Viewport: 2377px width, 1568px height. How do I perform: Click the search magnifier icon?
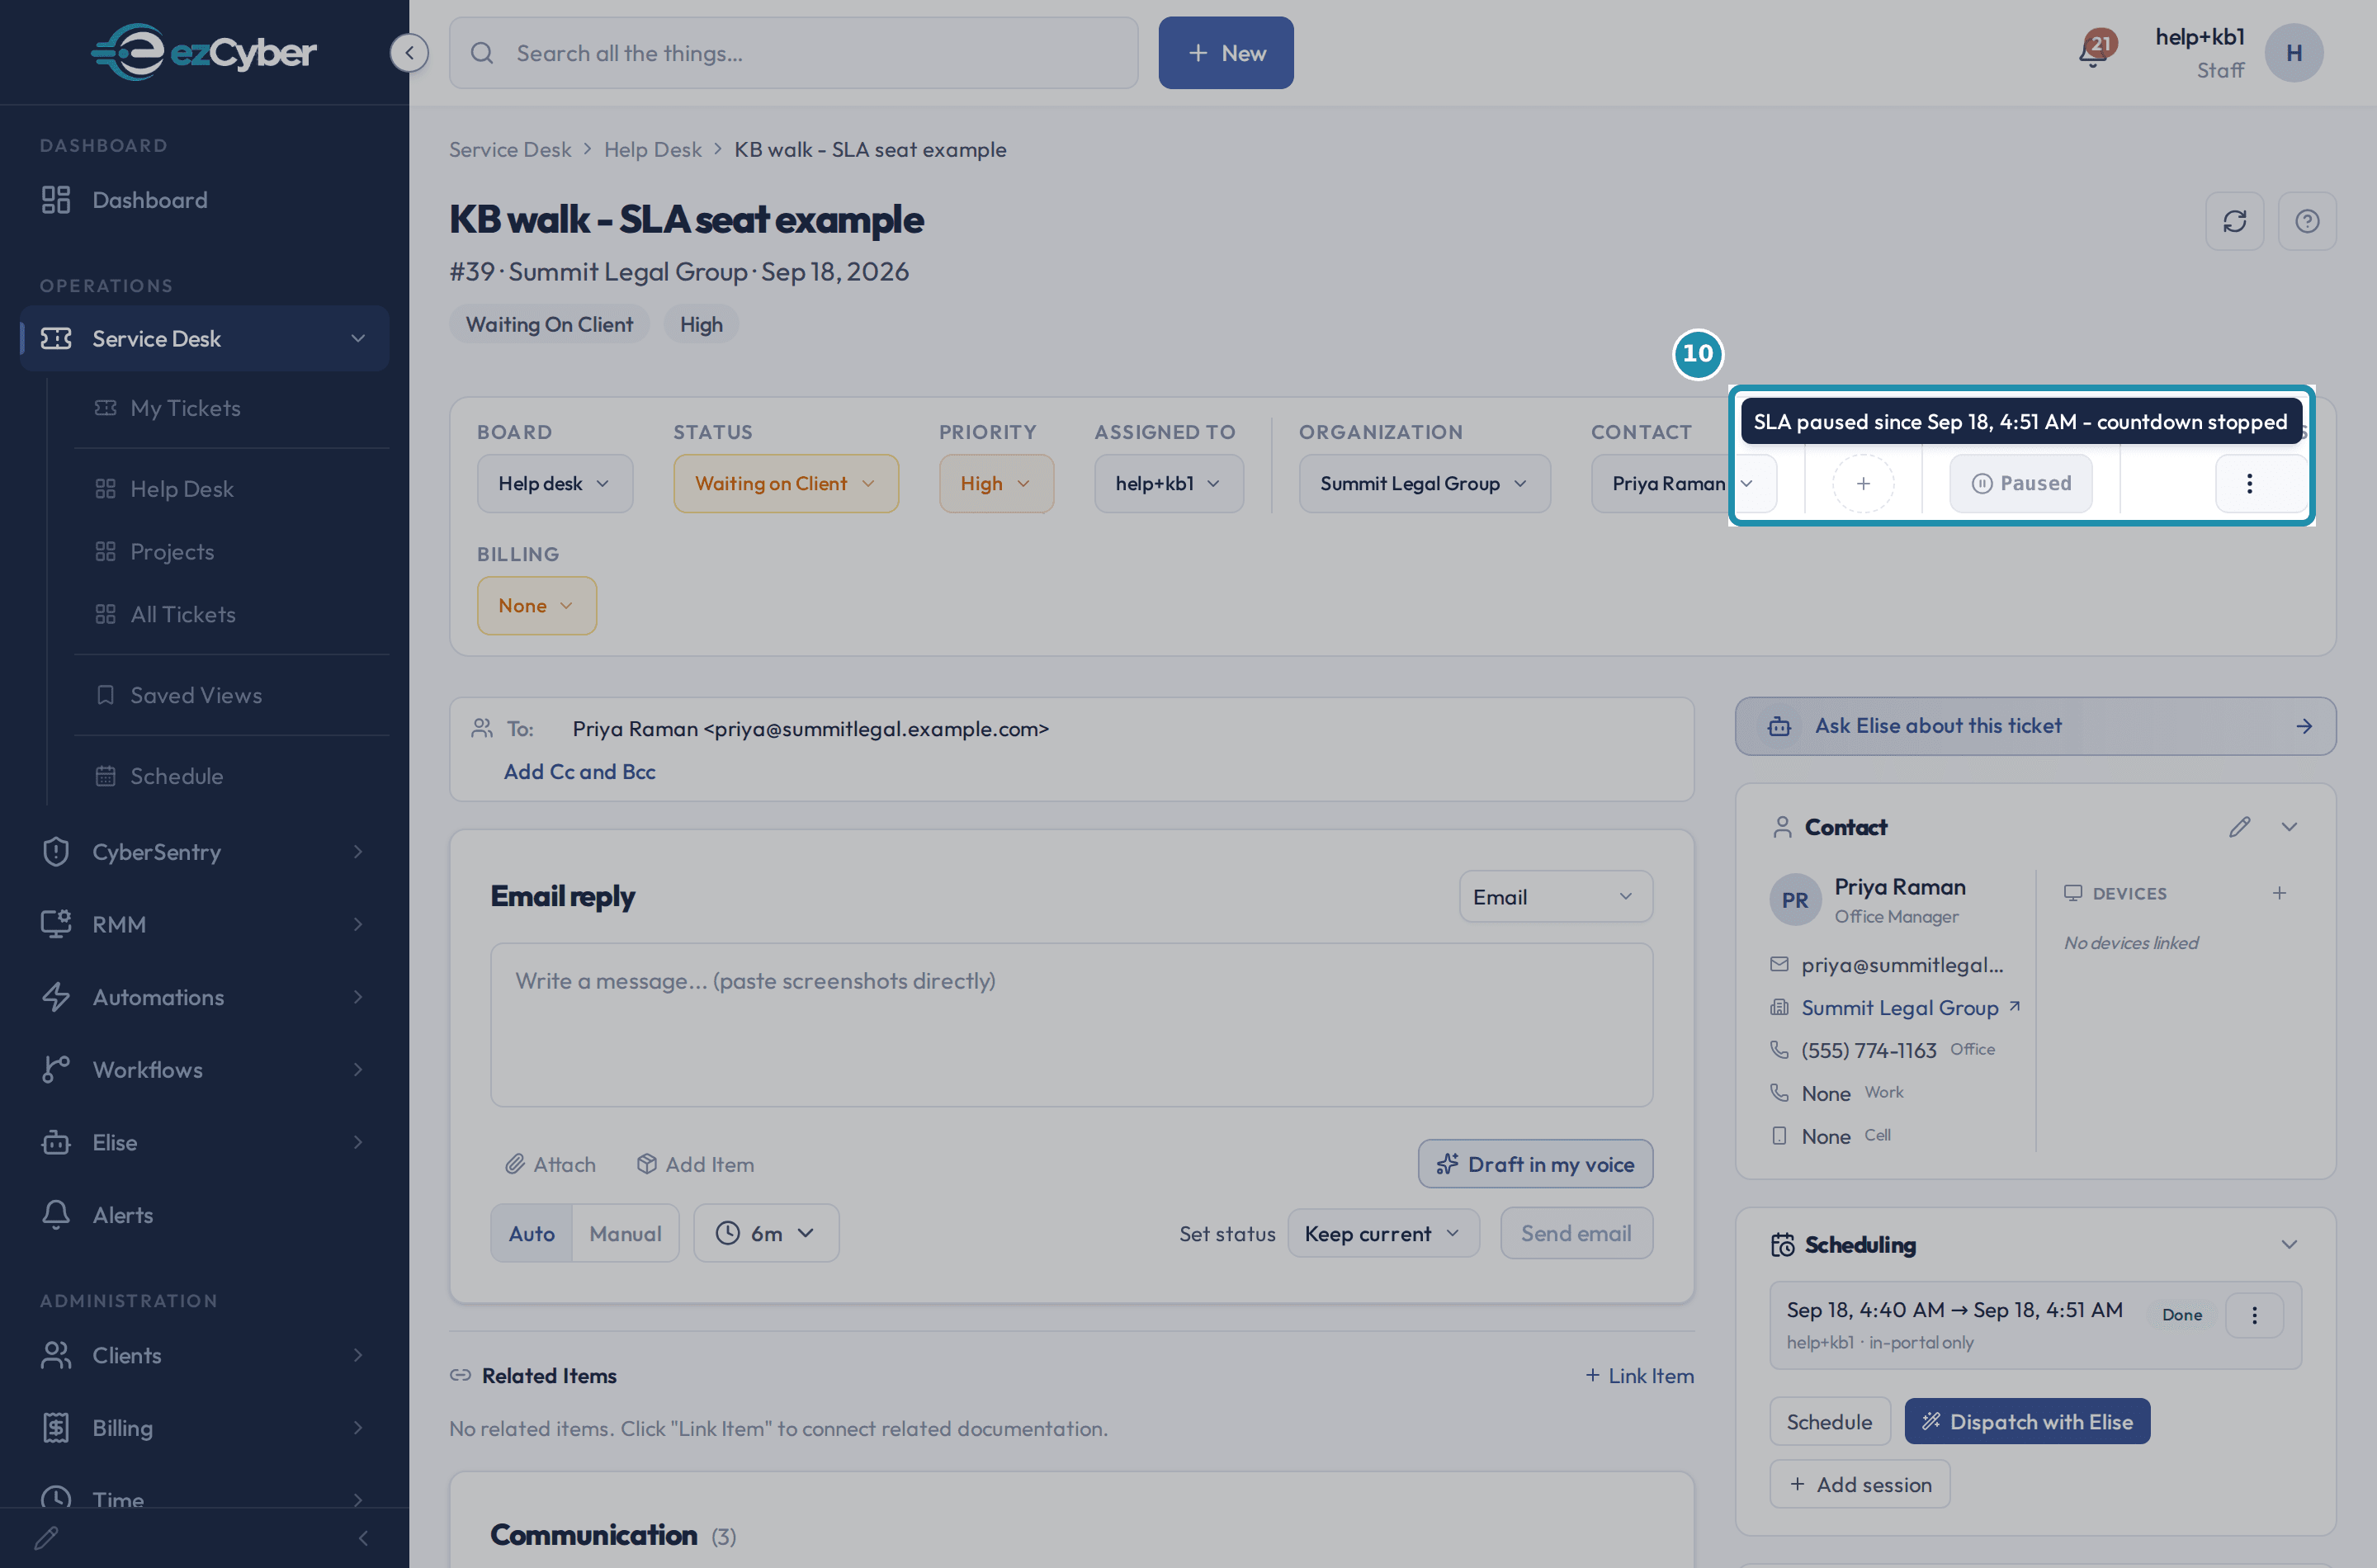tap(482, 53)
